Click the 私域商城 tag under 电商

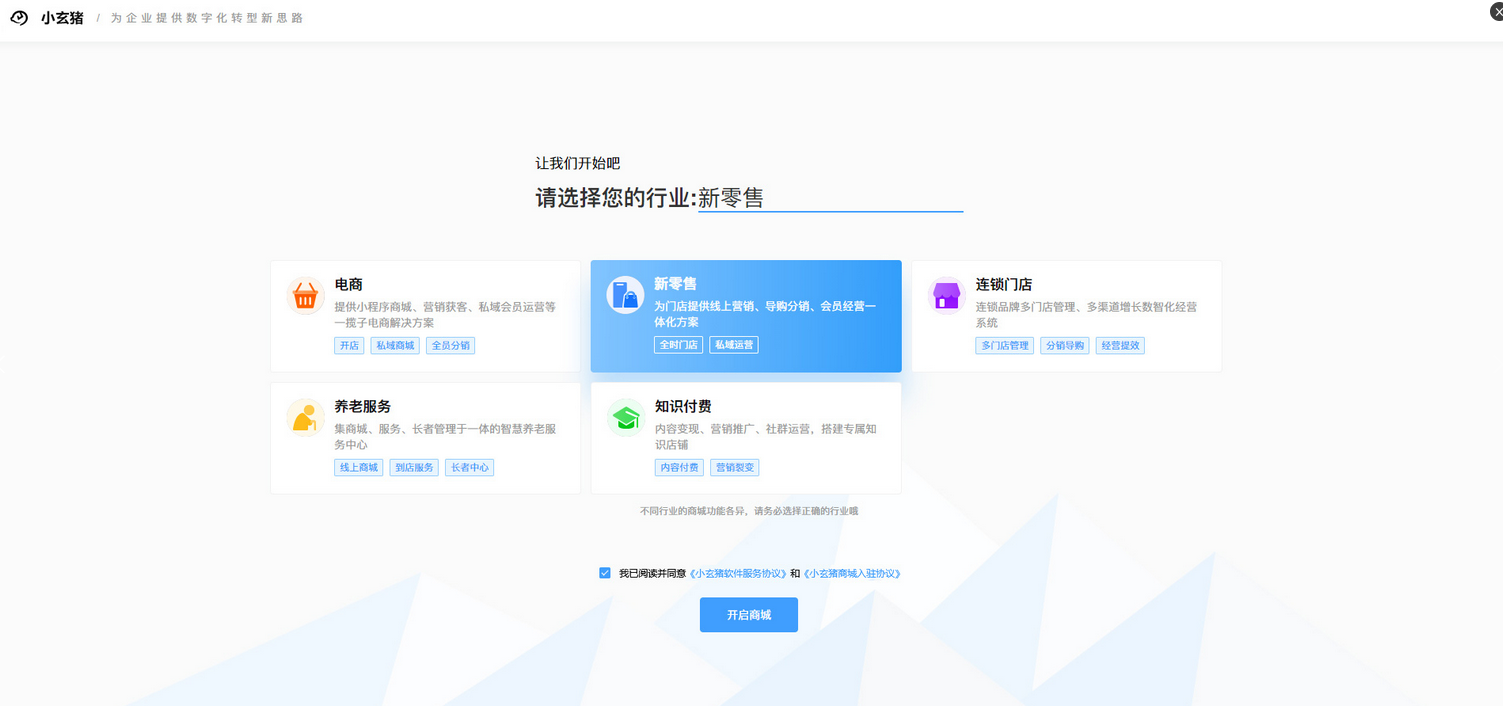(x=394, y=345)
